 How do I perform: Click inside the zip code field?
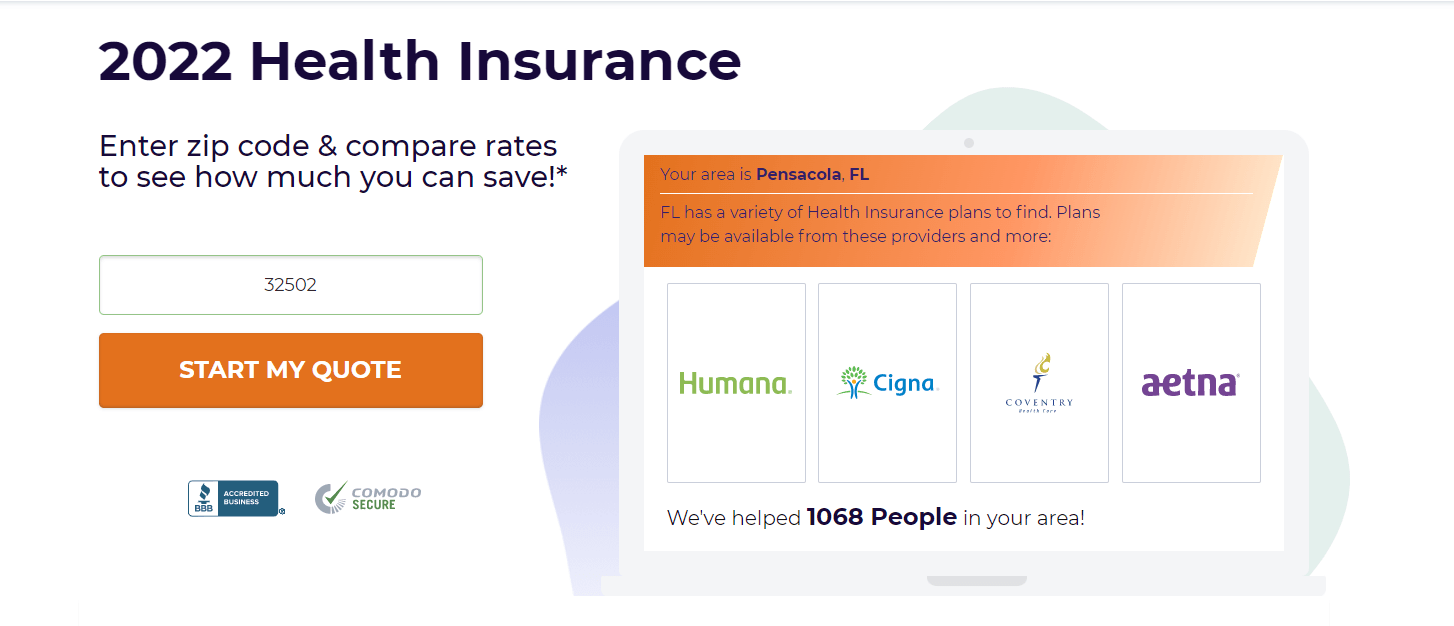coord(290,284)
